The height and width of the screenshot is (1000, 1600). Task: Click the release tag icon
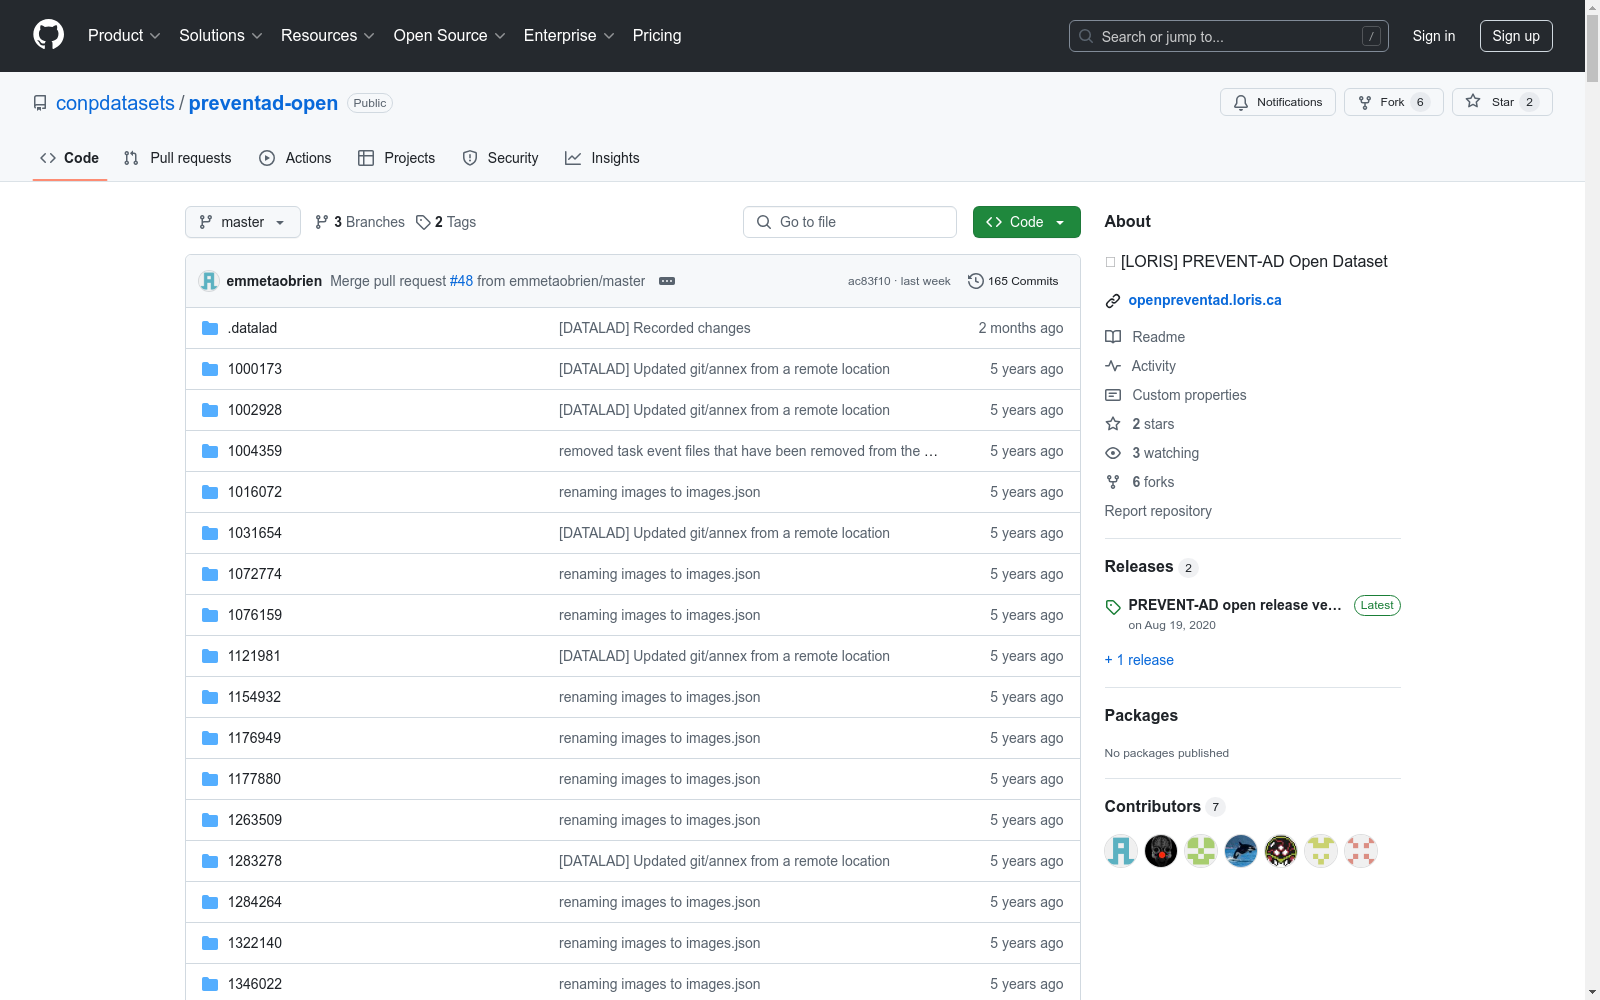coord(1113,607)
